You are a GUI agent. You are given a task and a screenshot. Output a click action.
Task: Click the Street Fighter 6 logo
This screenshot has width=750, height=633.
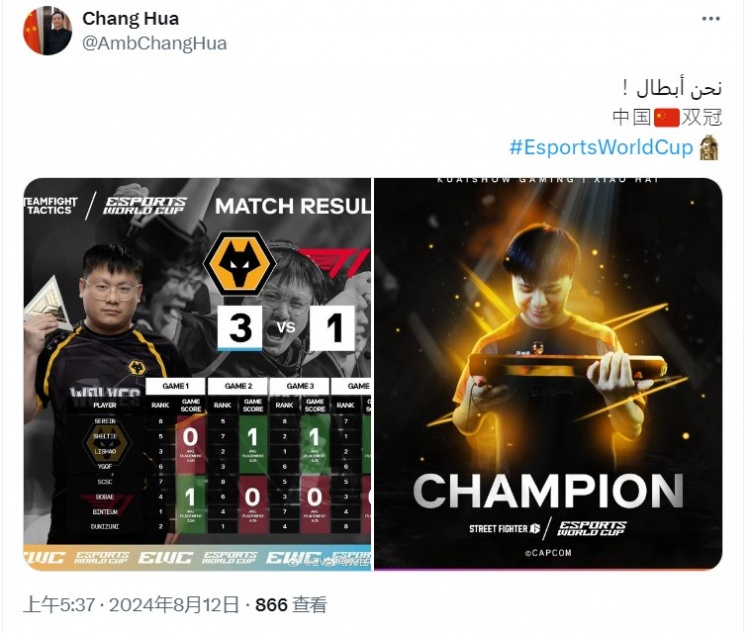505,529
